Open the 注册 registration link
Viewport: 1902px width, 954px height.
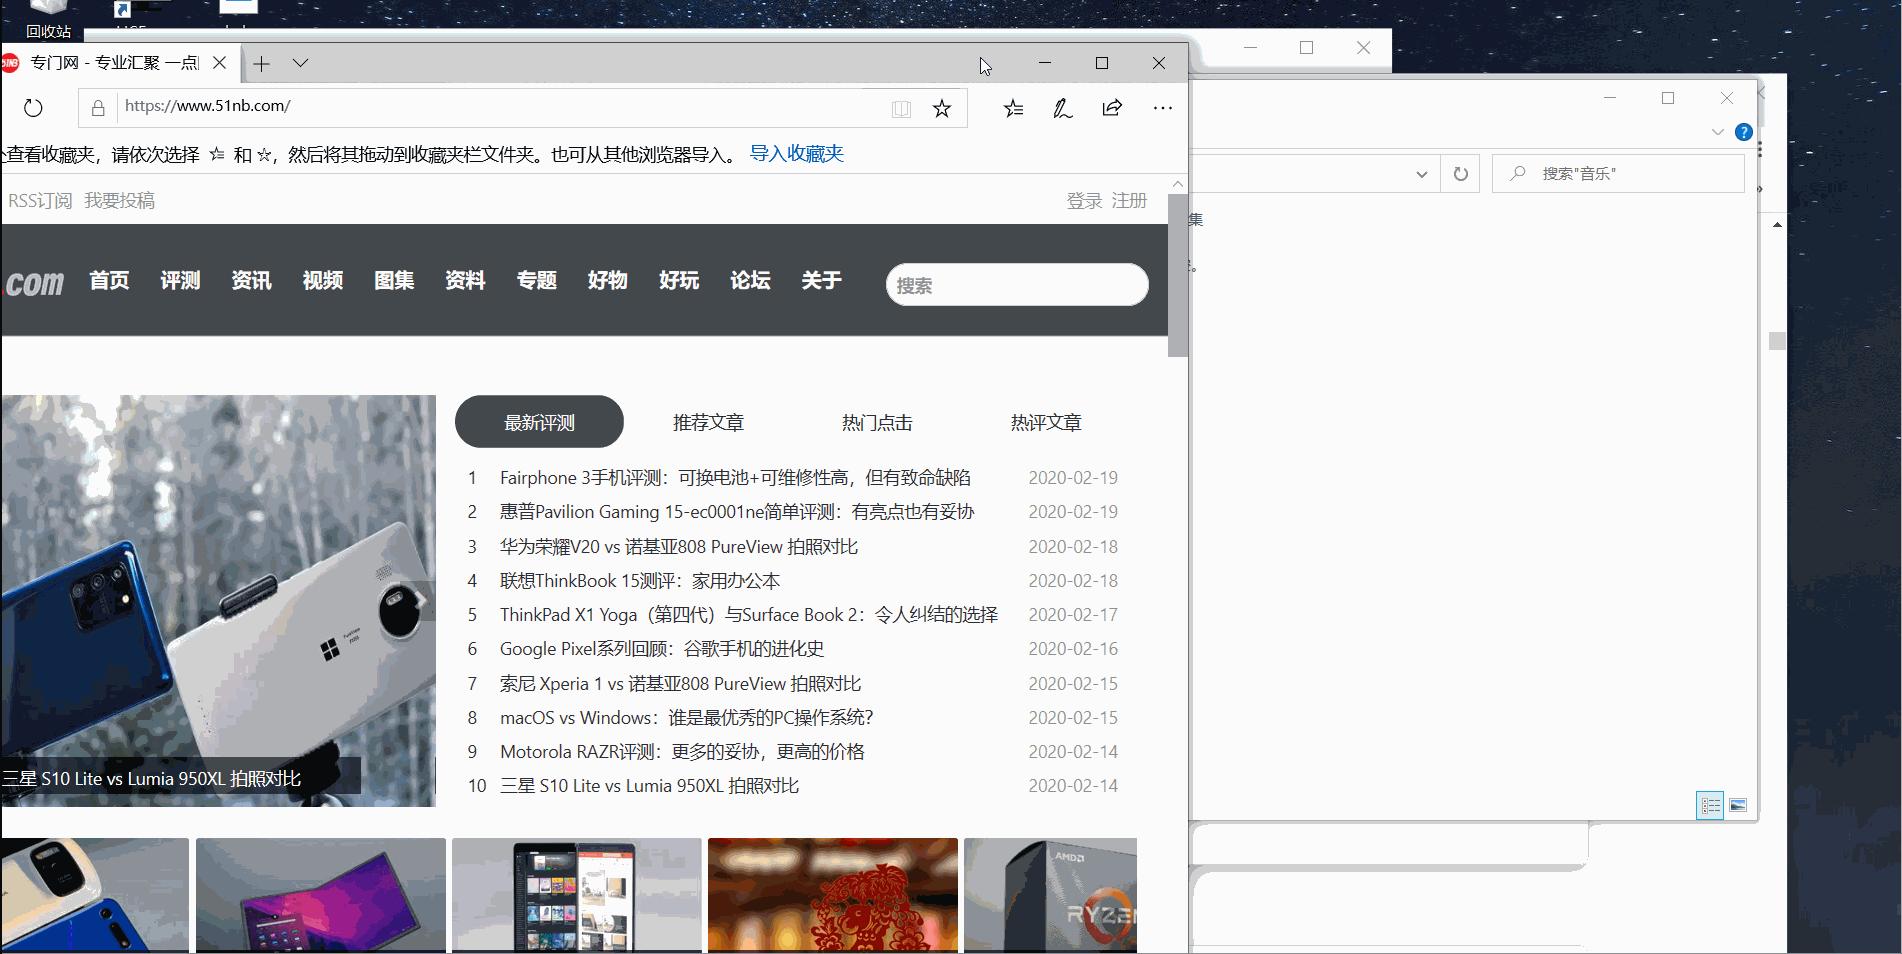pos(1129,200)
